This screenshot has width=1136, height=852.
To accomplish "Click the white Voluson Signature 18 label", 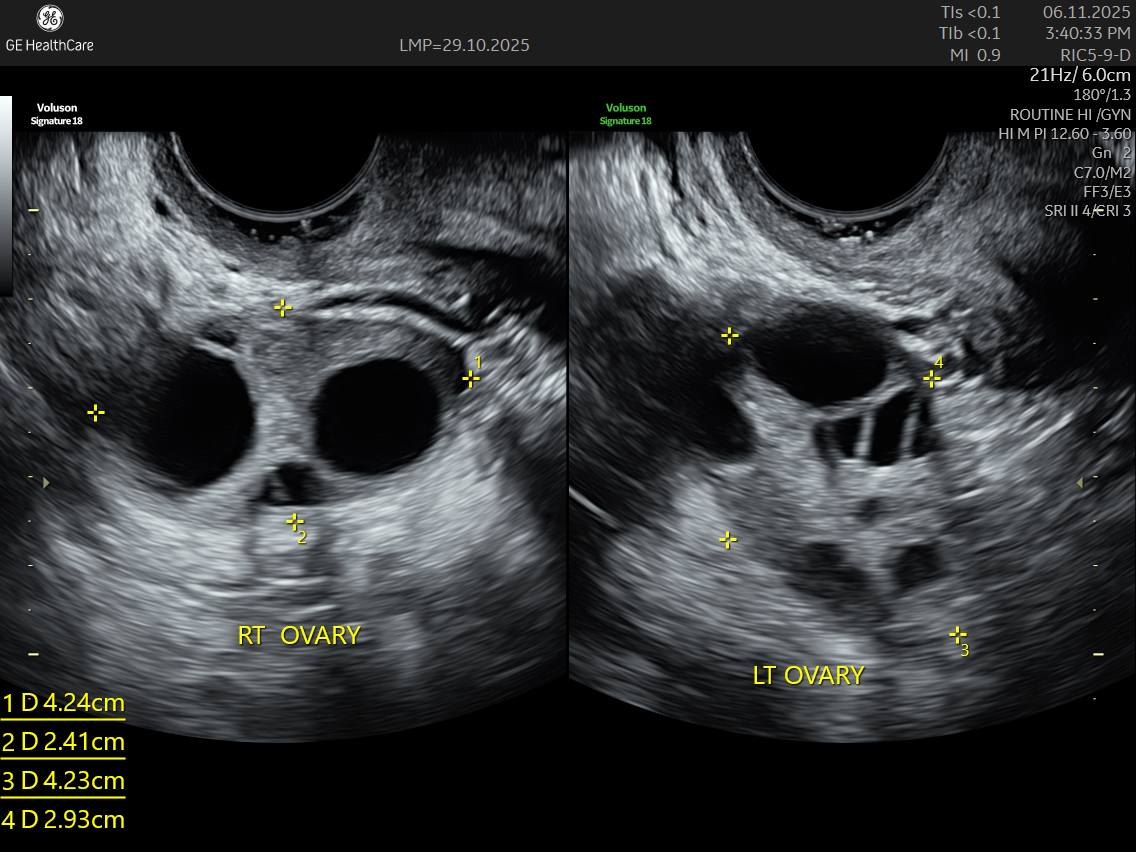I will pos(57,114).
